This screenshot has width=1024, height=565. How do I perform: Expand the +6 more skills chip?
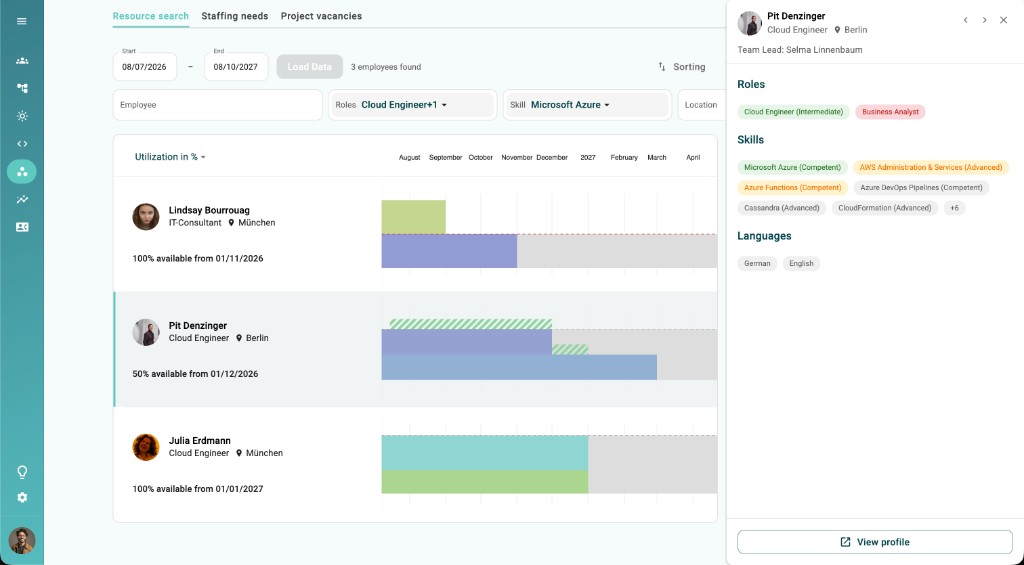pos(955,208)
